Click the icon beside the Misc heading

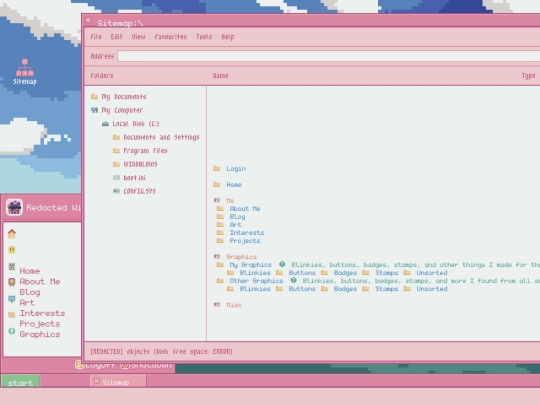click(x=217, y=304)
